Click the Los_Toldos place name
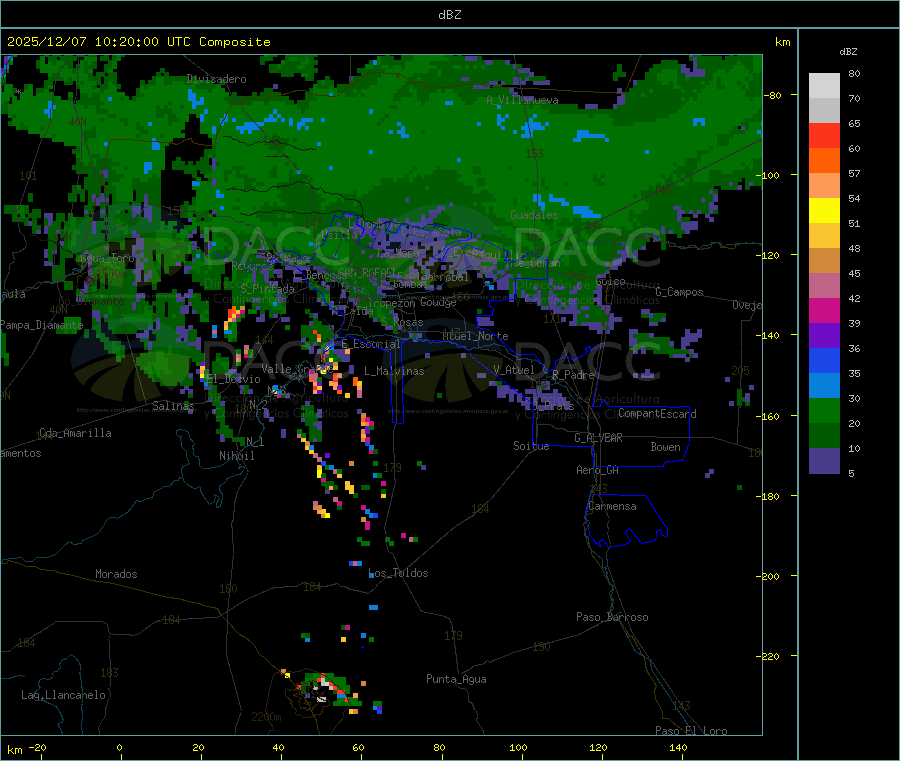 tap(398, 573)
